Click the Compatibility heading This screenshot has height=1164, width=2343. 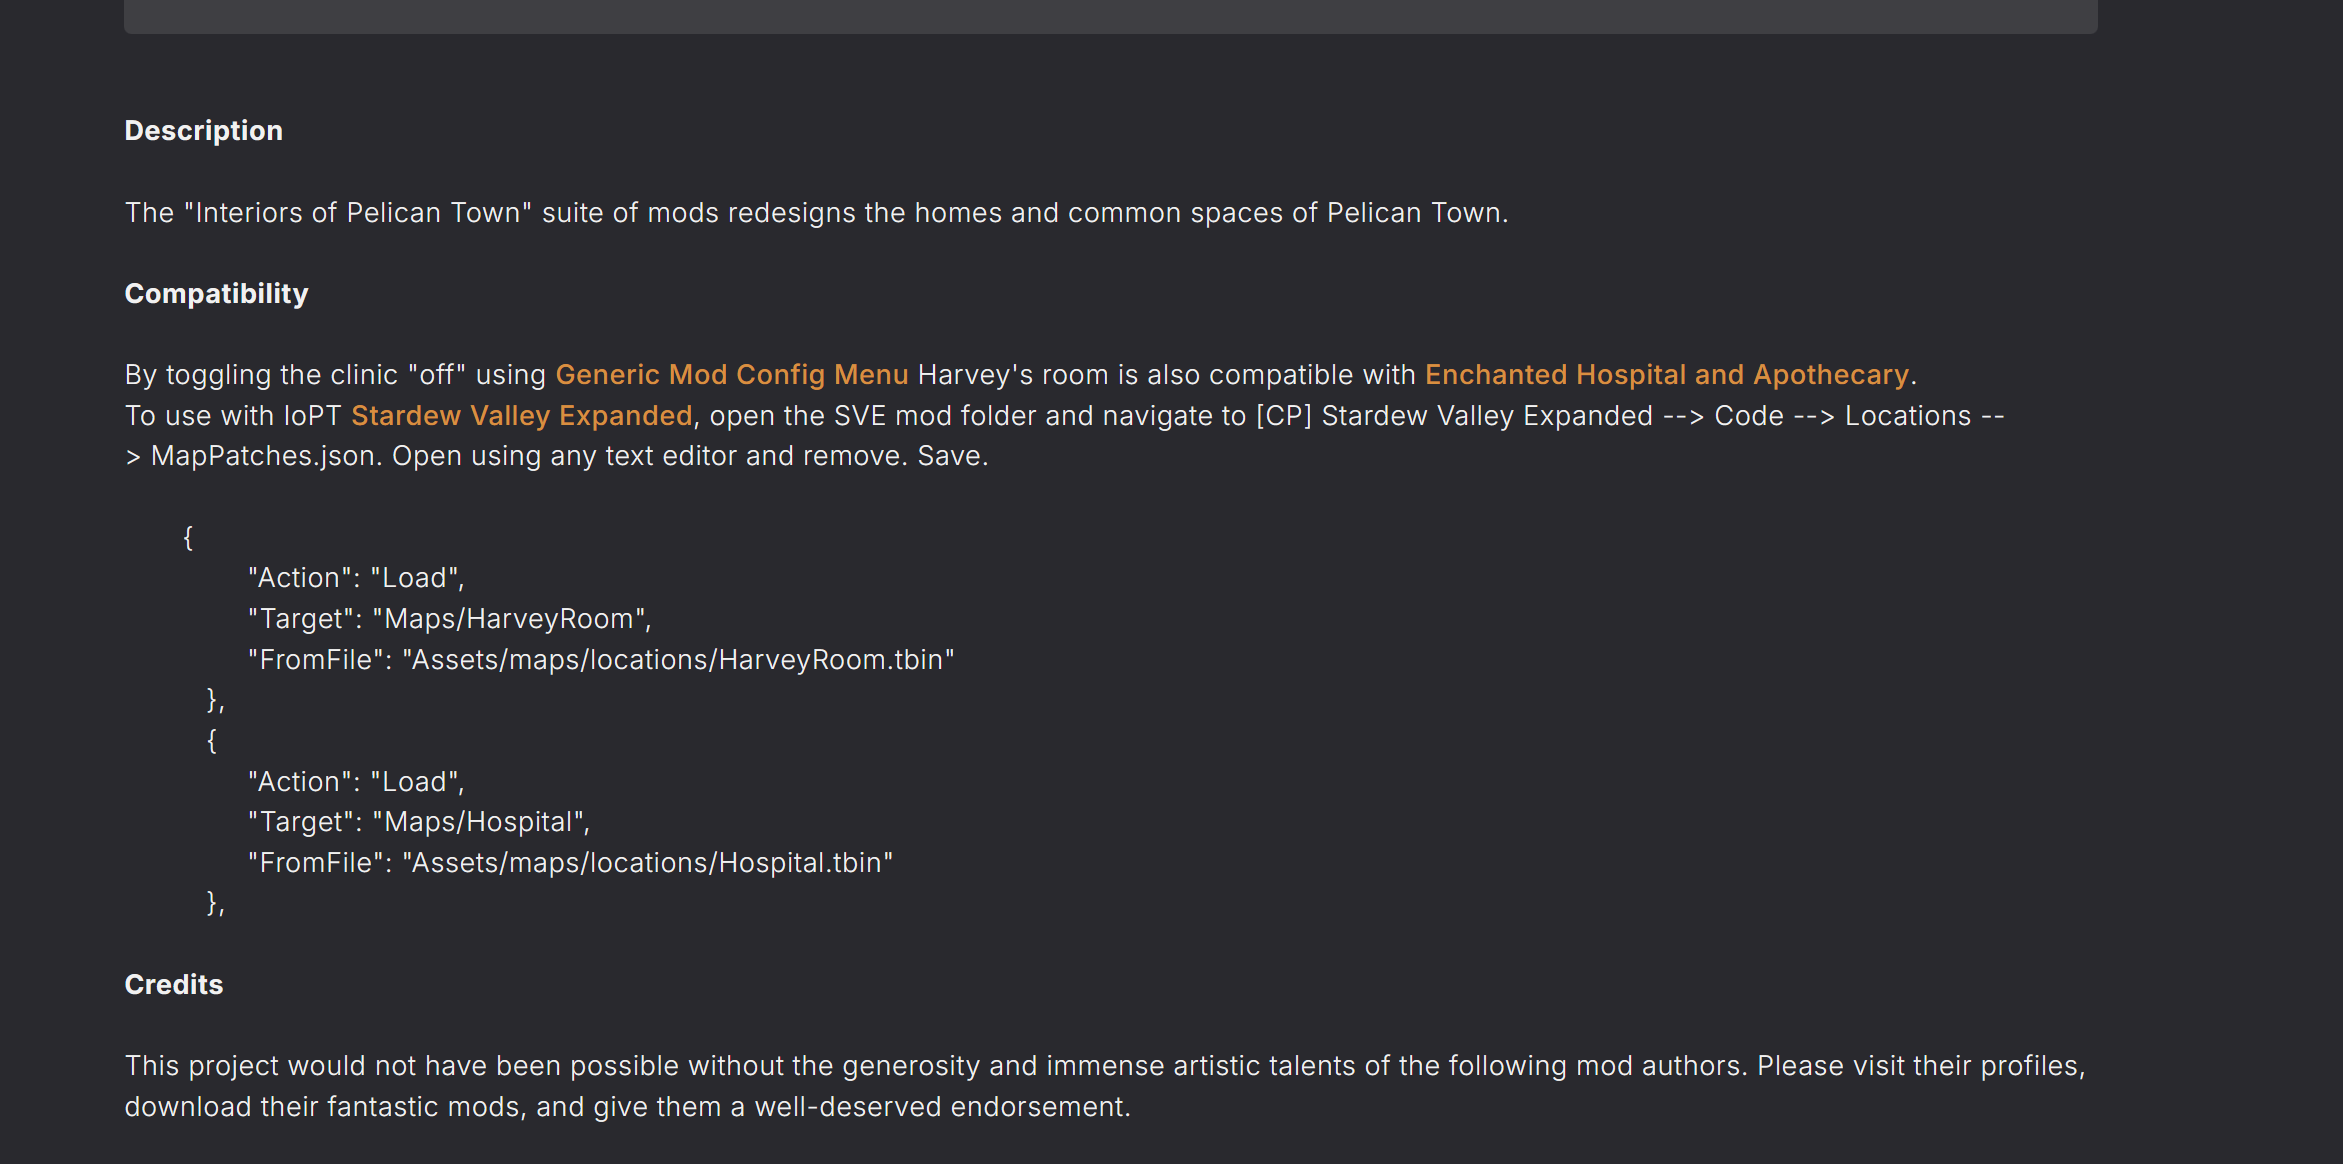tap(216, 294)
